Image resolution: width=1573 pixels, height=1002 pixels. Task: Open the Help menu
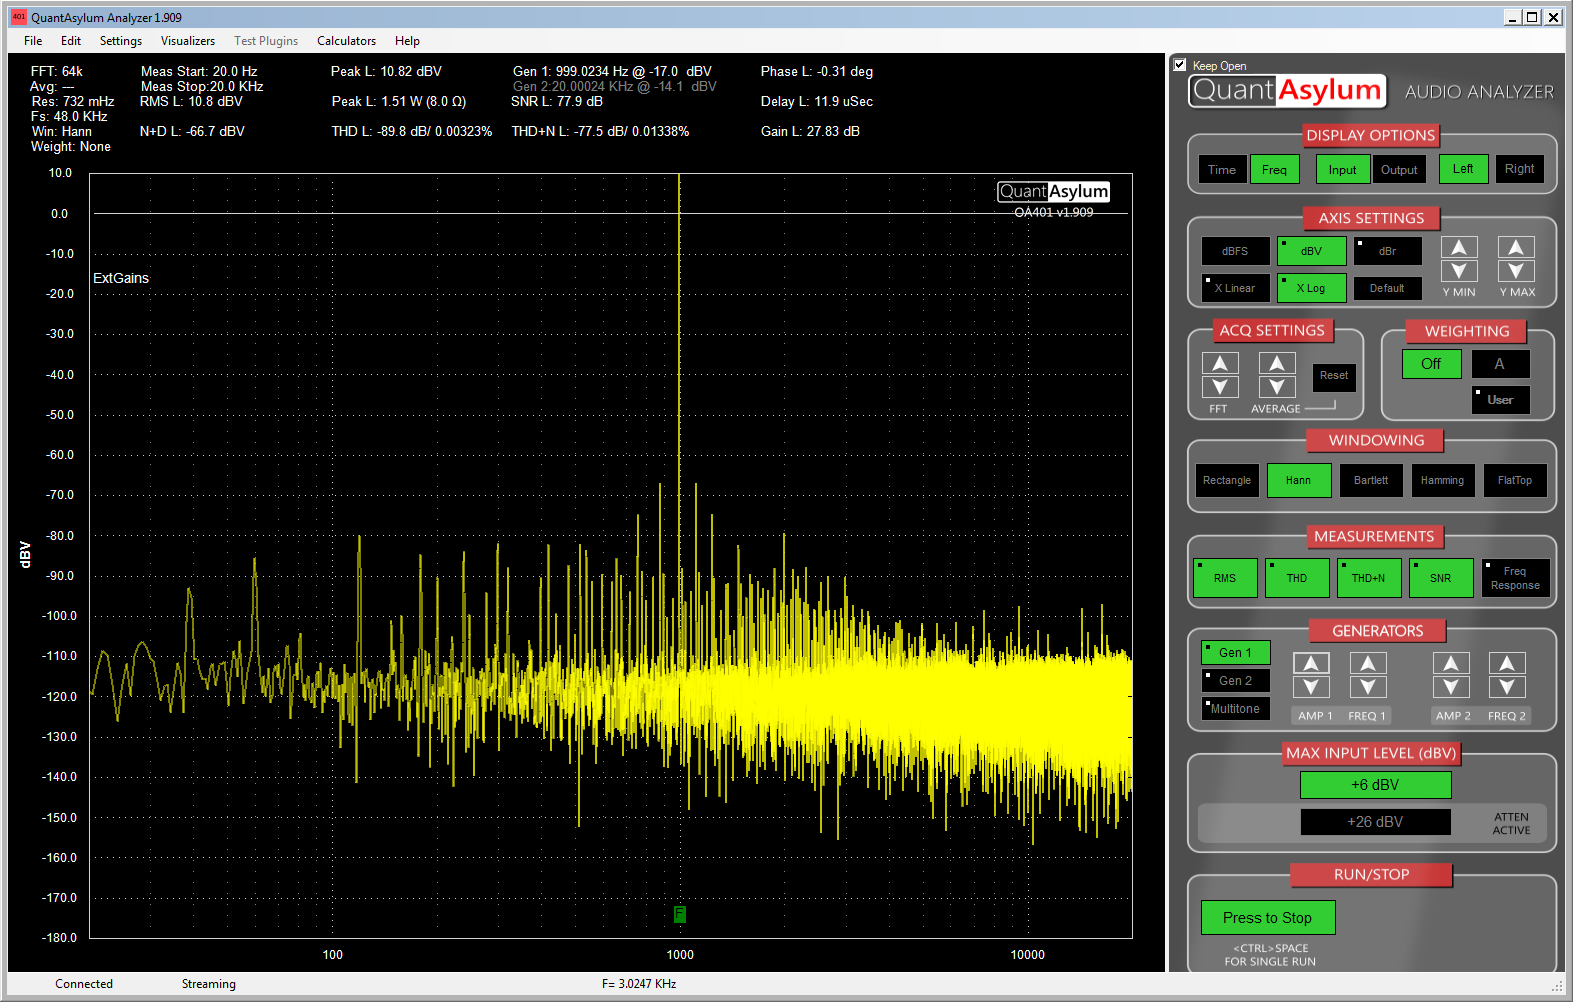click(407, 41)
